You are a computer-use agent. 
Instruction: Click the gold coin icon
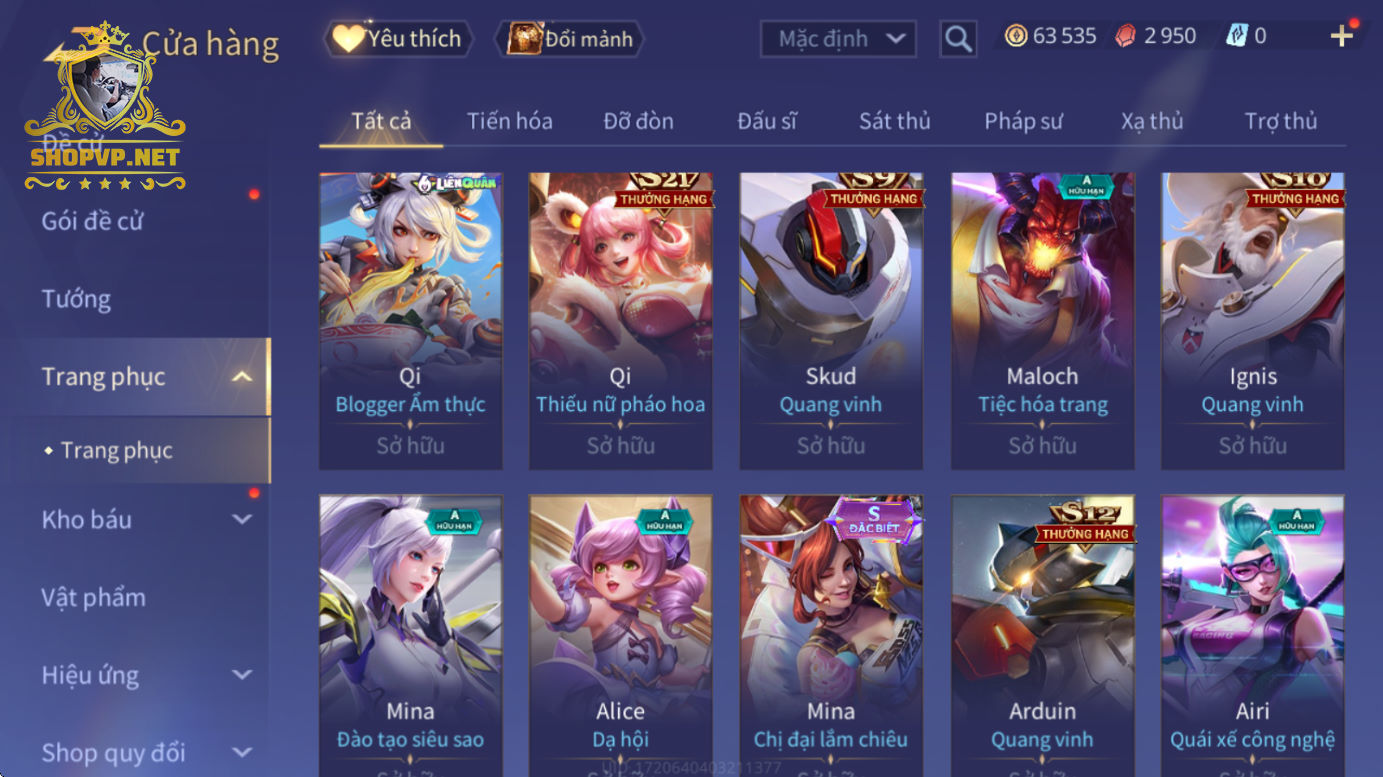point(1016,36)
